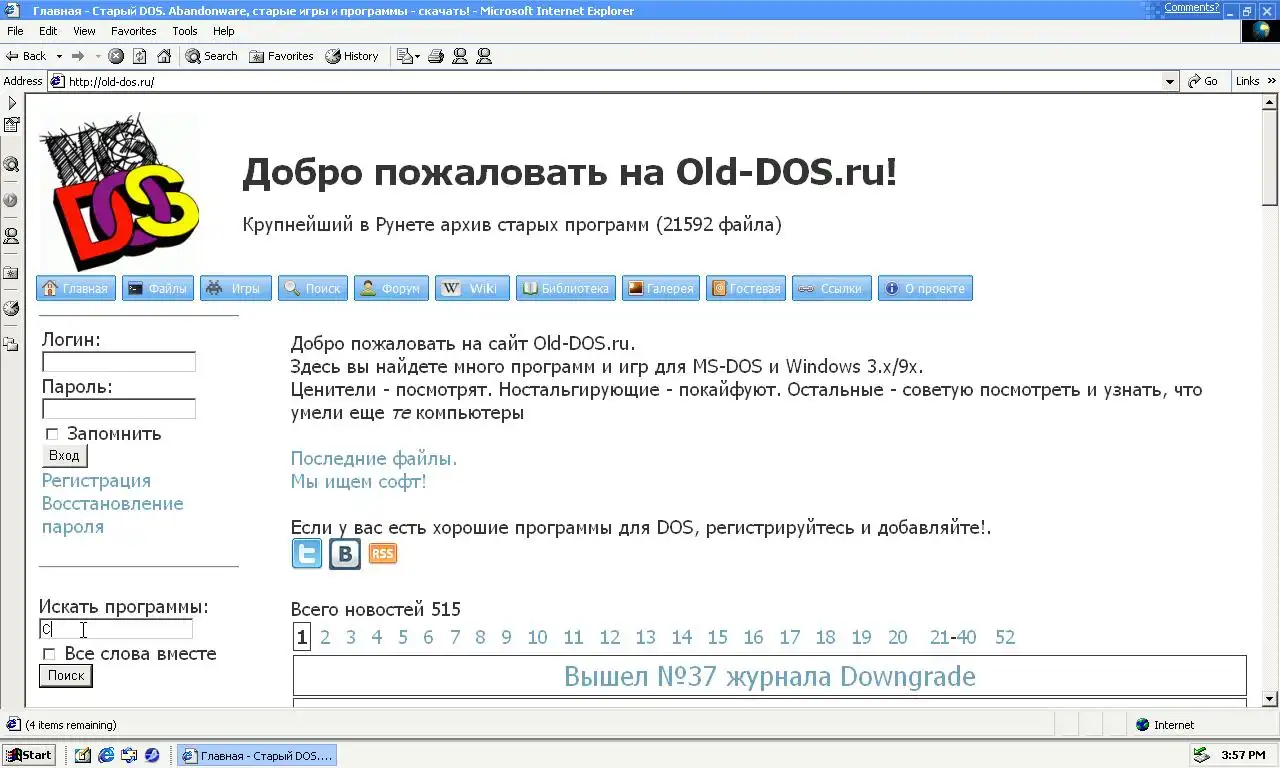This screenshot has width=1280, height=768.
Task: Expand the Links toolbar chevron
Action: point(1272,81)
